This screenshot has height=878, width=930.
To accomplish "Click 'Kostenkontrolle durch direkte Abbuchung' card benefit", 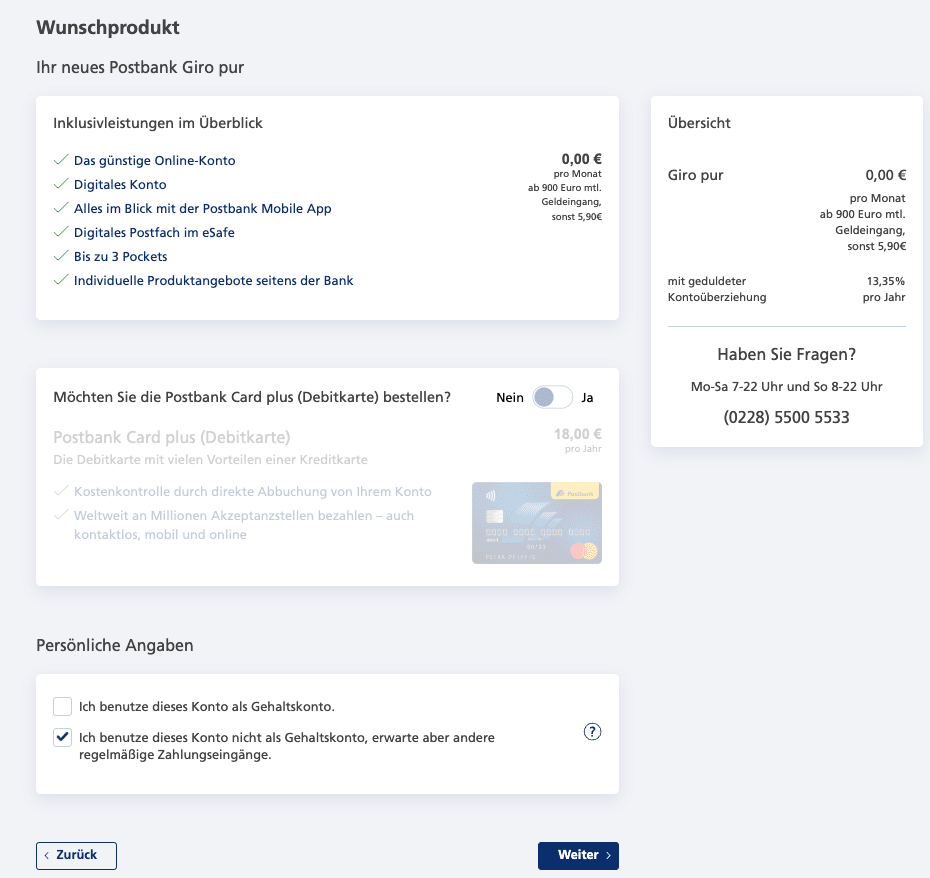I will [x=253, y=491].
